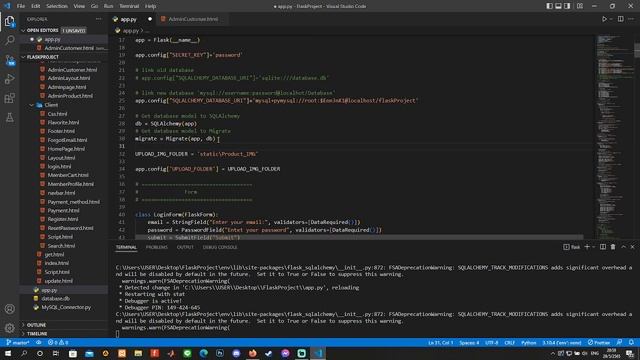The image size is (640, 360).
Task: Open notifications bell in status bar
Action: [x=631, y=342]
